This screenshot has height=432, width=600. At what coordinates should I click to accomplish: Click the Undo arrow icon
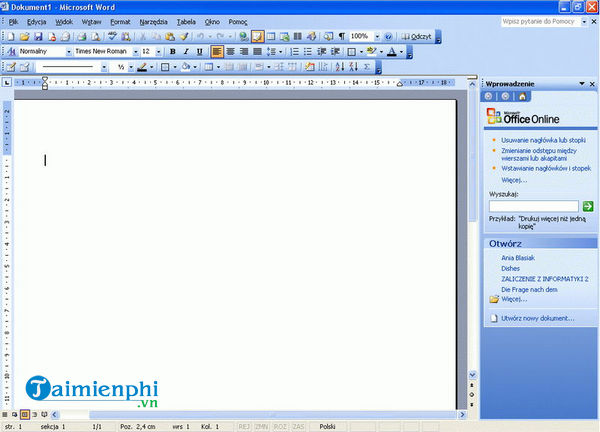(x=200, y=36)
